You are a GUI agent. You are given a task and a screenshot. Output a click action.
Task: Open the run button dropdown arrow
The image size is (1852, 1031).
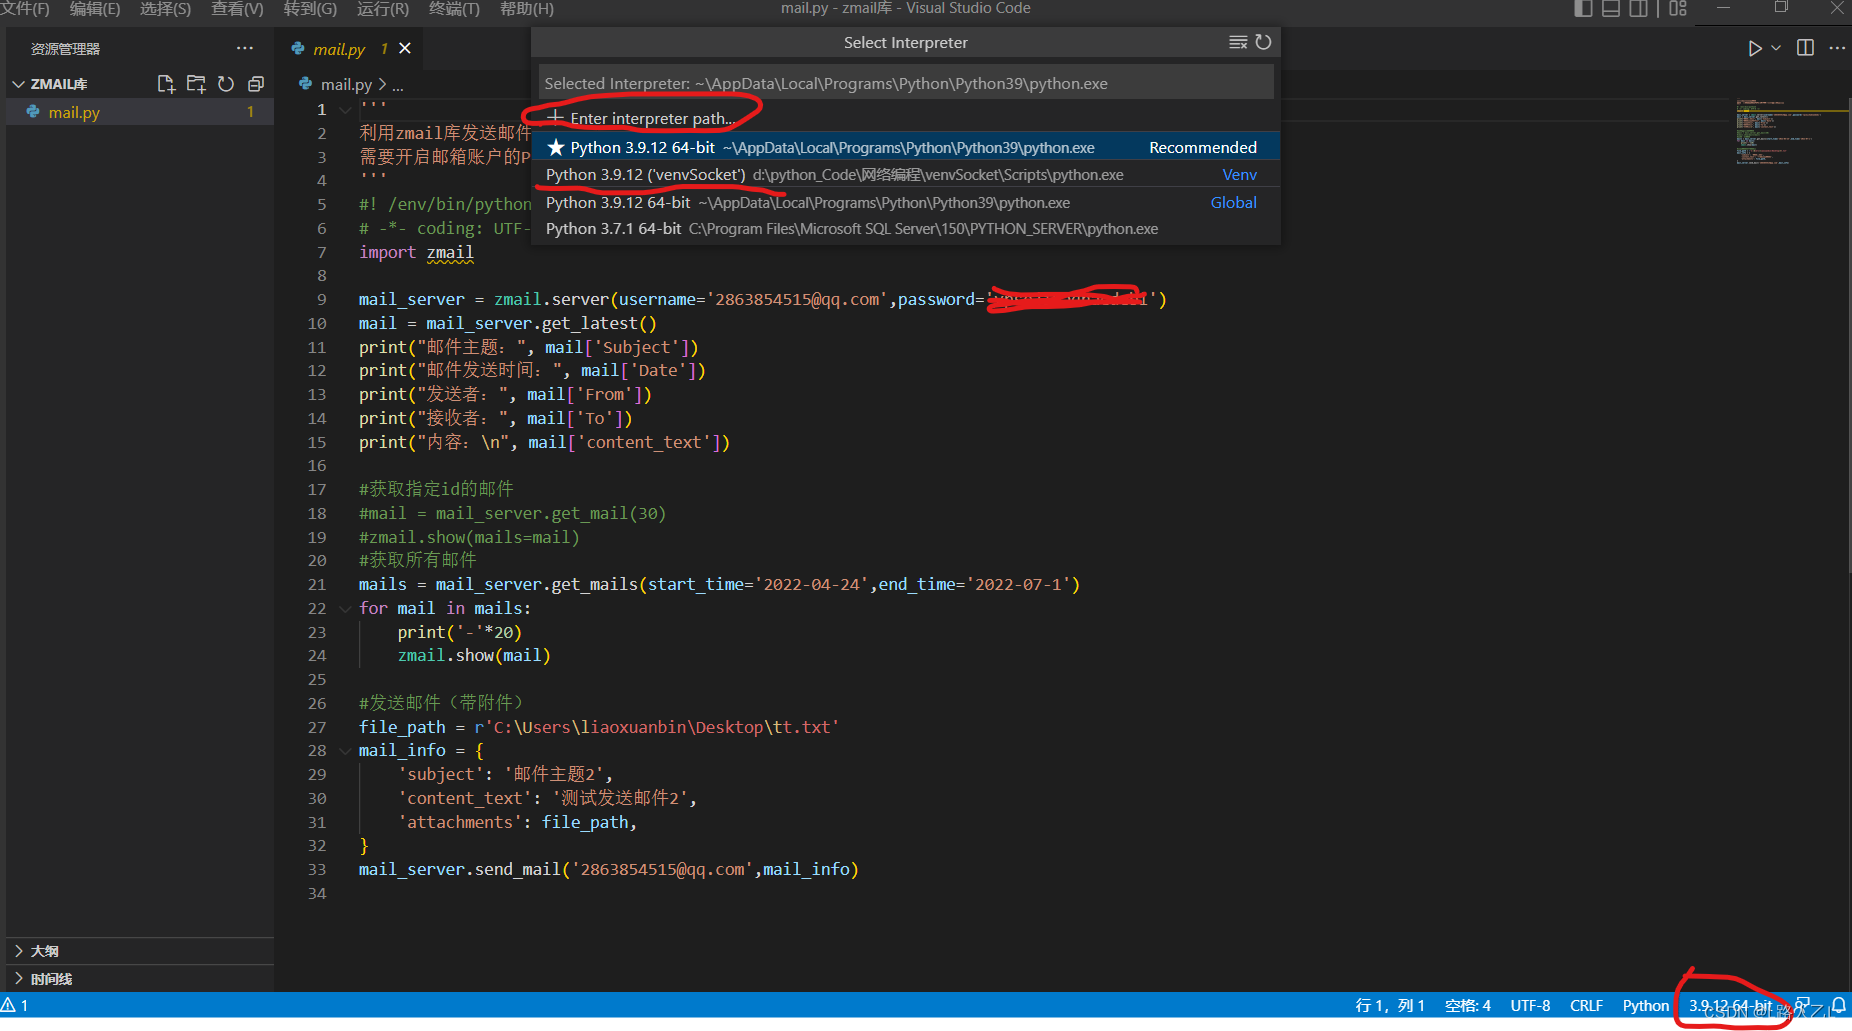pos(1776,48)
